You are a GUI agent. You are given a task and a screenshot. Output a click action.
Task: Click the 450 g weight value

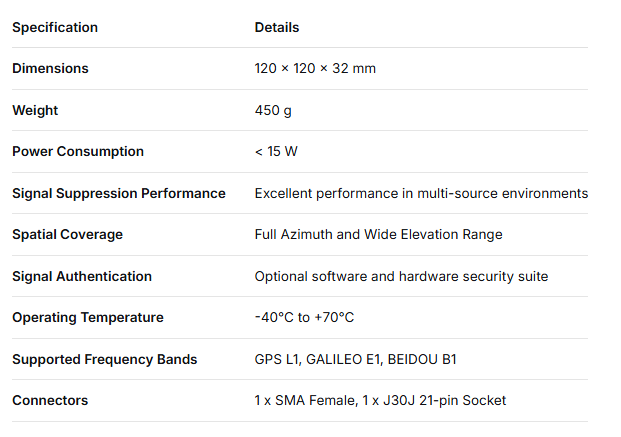(273, 110)
